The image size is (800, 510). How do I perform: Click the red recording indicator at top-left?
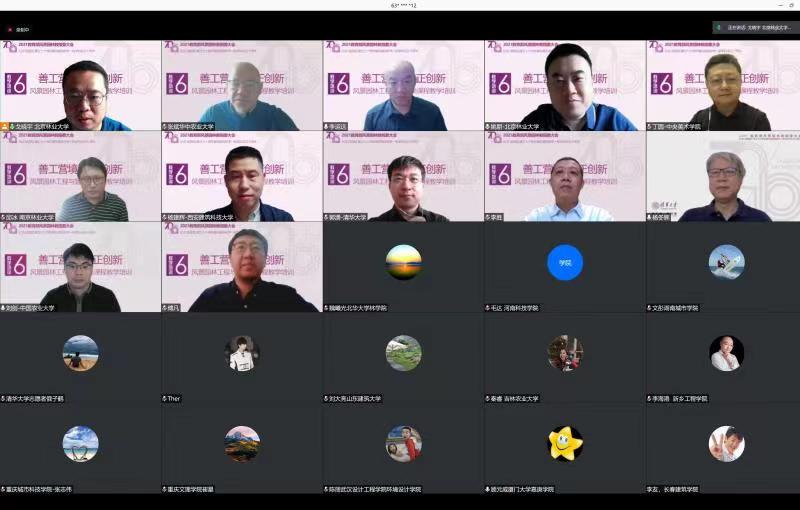tap(7, 29)
